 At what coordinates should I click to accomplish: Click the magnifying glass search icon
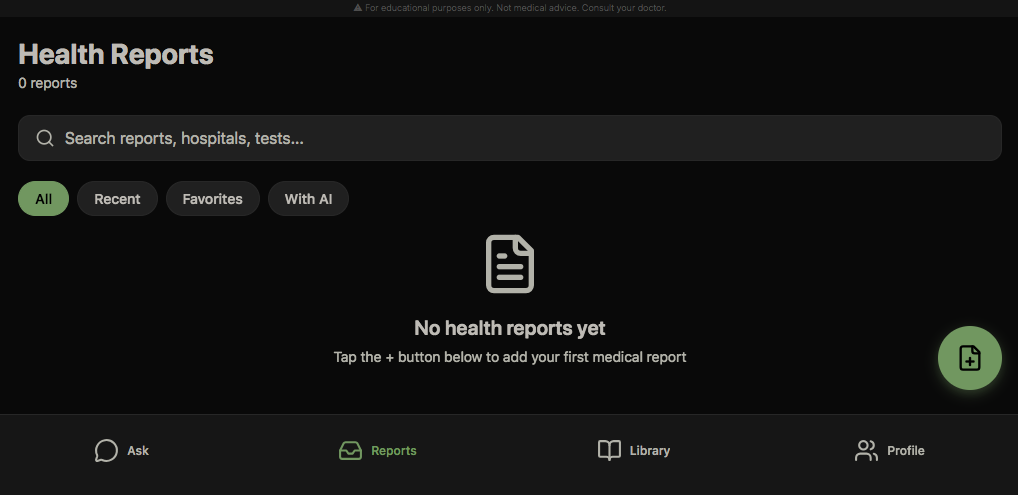[45, 138]
